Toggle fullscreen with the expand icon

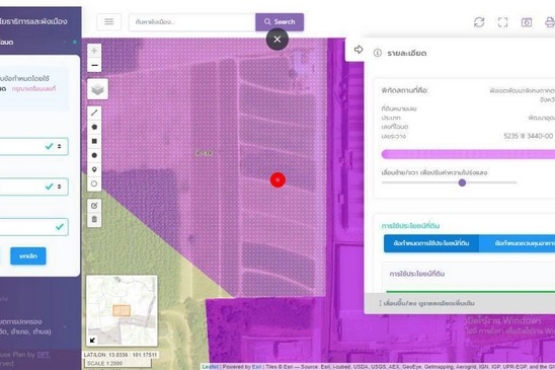coord(503,22)
